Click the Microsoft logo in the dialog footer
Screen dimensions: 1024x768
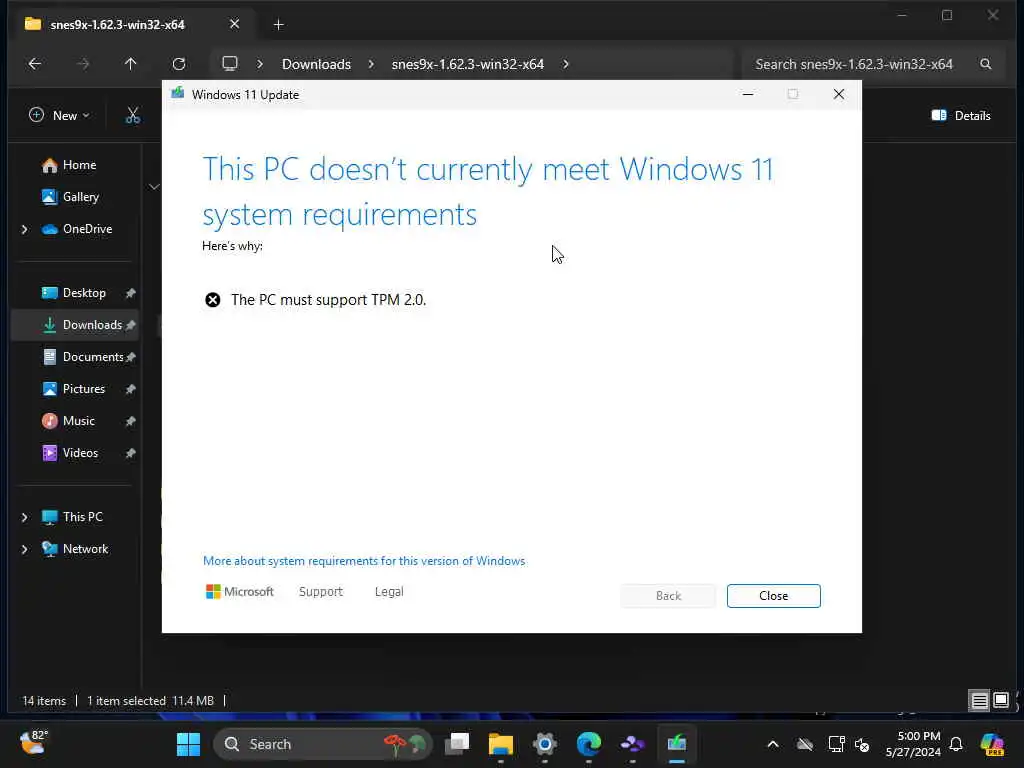(240, 592)
